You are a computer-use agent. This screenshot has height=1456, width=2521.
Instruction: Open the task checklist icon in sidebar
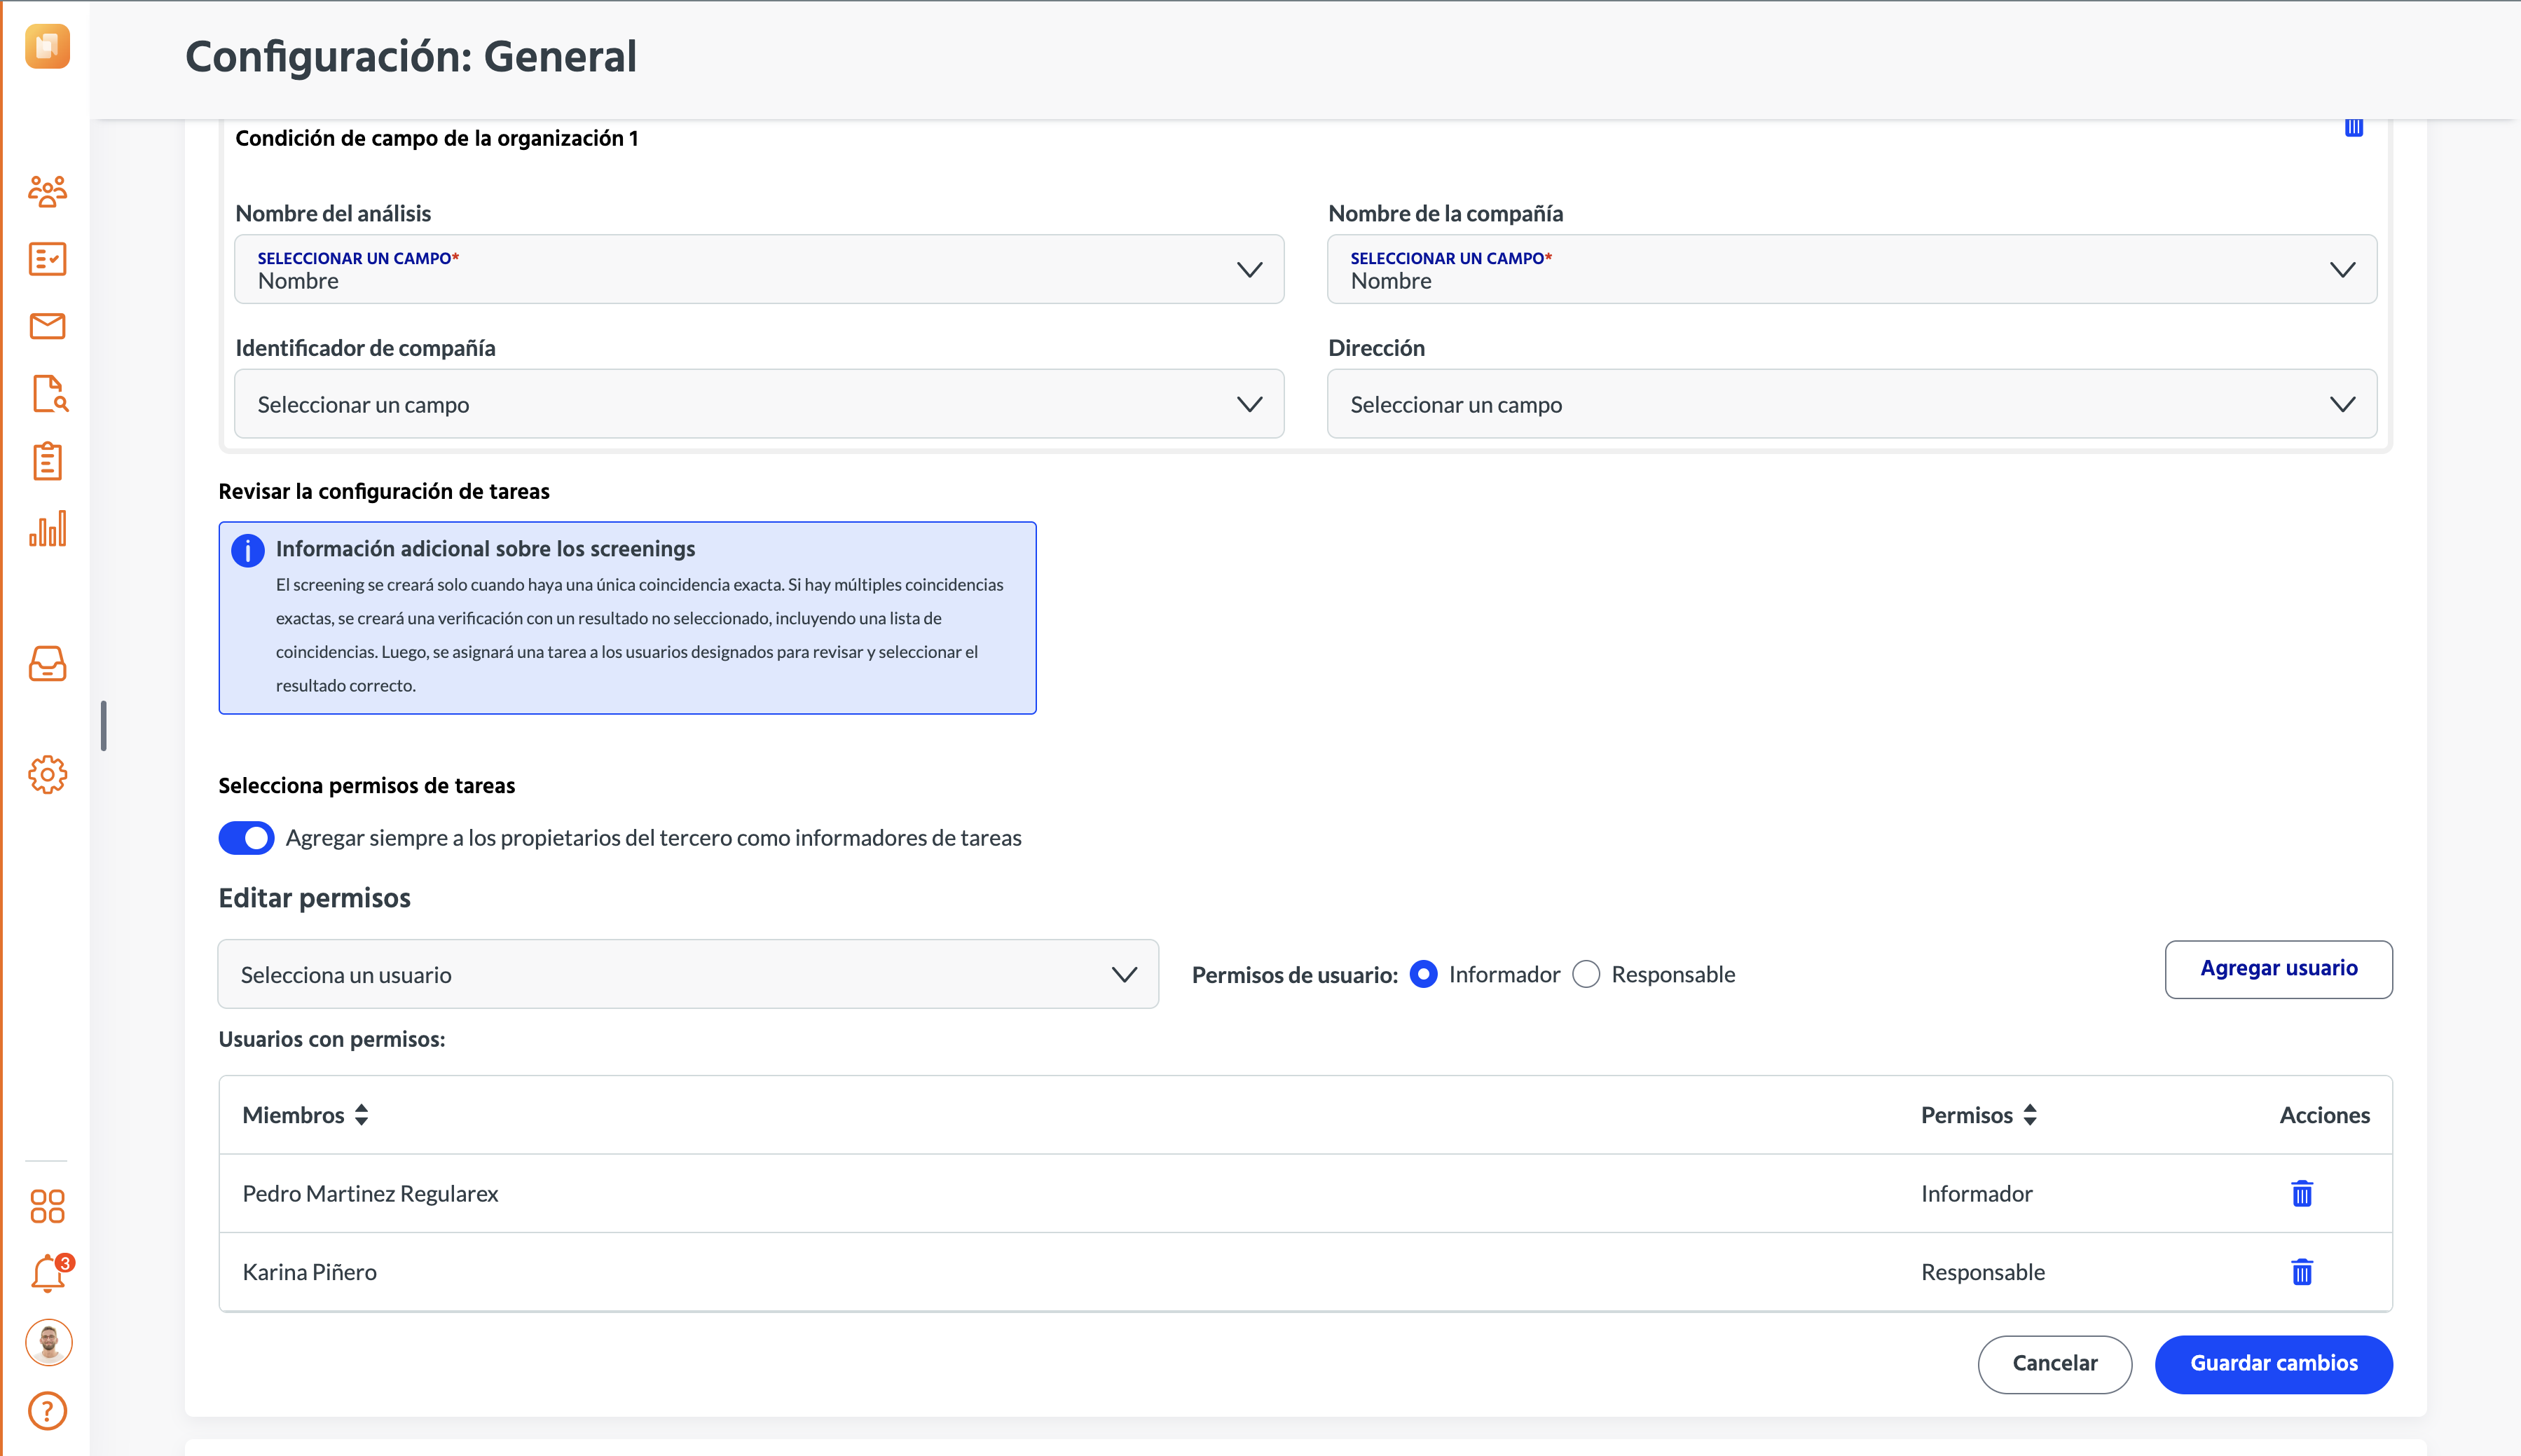coord(47,259)
